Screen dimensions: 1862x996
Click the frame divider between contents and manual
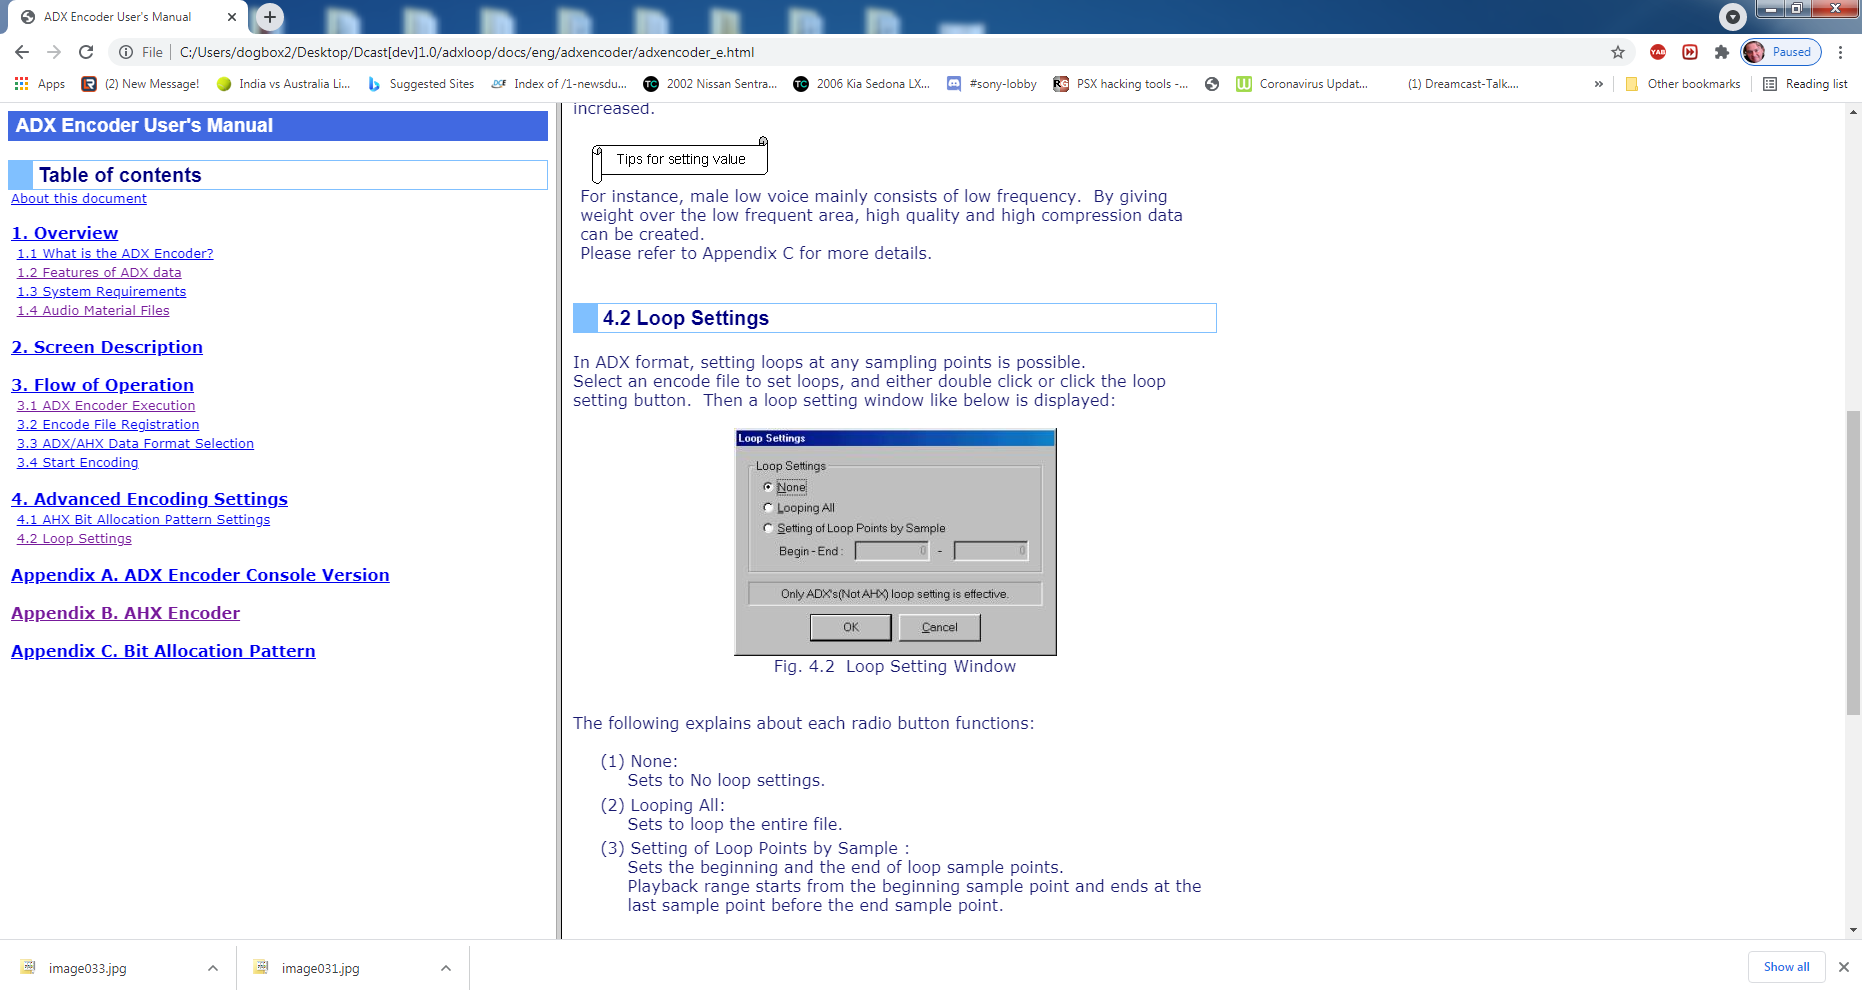pos(558,520)
